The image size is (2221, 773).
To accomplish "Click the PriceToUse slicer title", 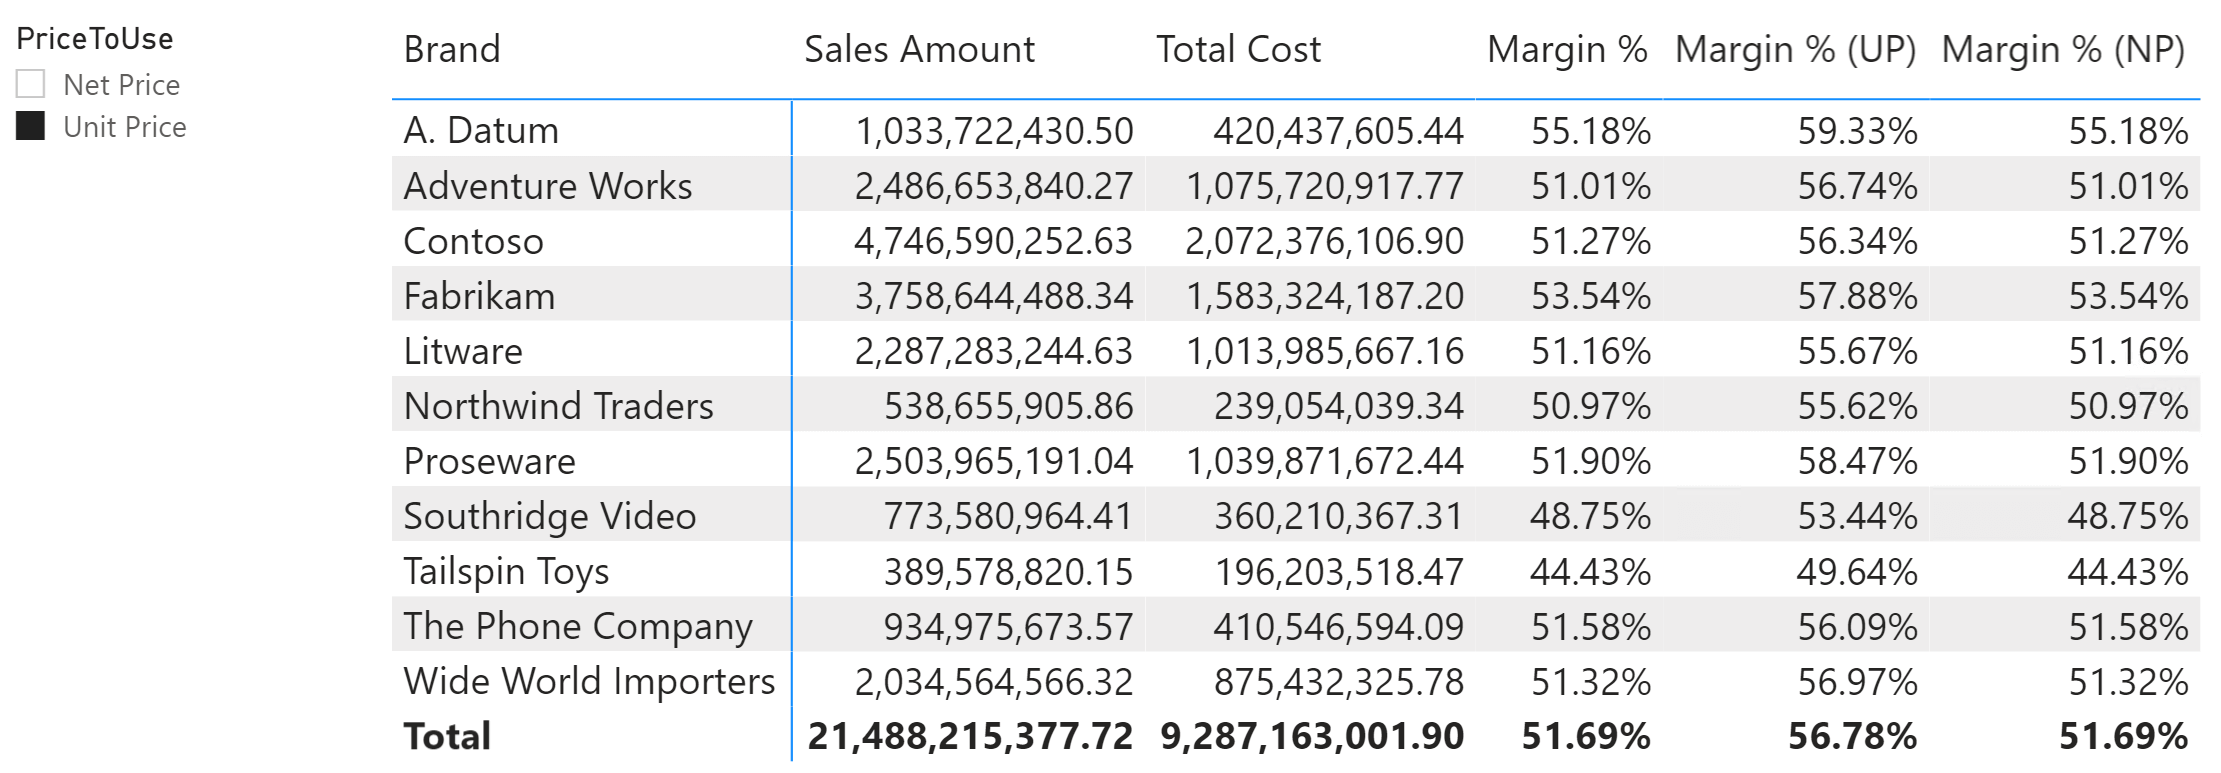I will click(95, 39).
